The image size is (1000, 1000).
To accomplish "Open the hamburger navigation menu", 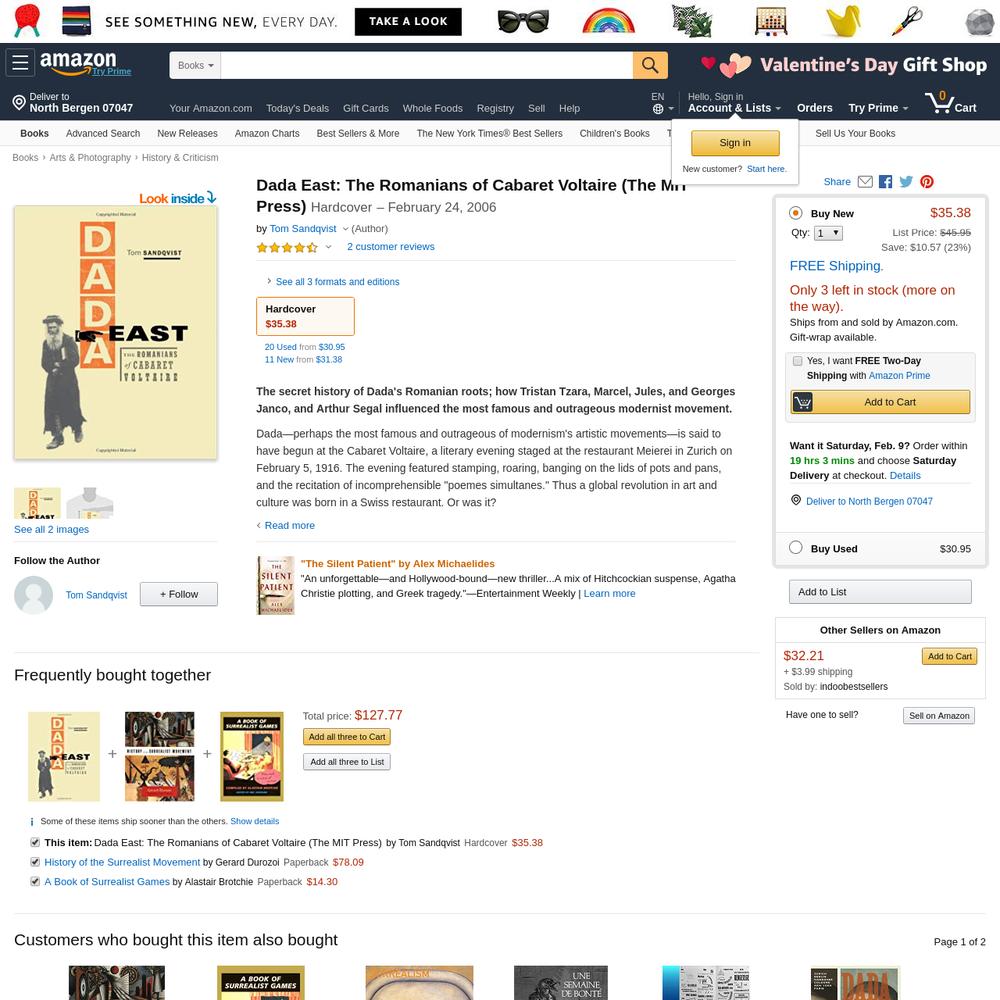I will click(20, 62).
